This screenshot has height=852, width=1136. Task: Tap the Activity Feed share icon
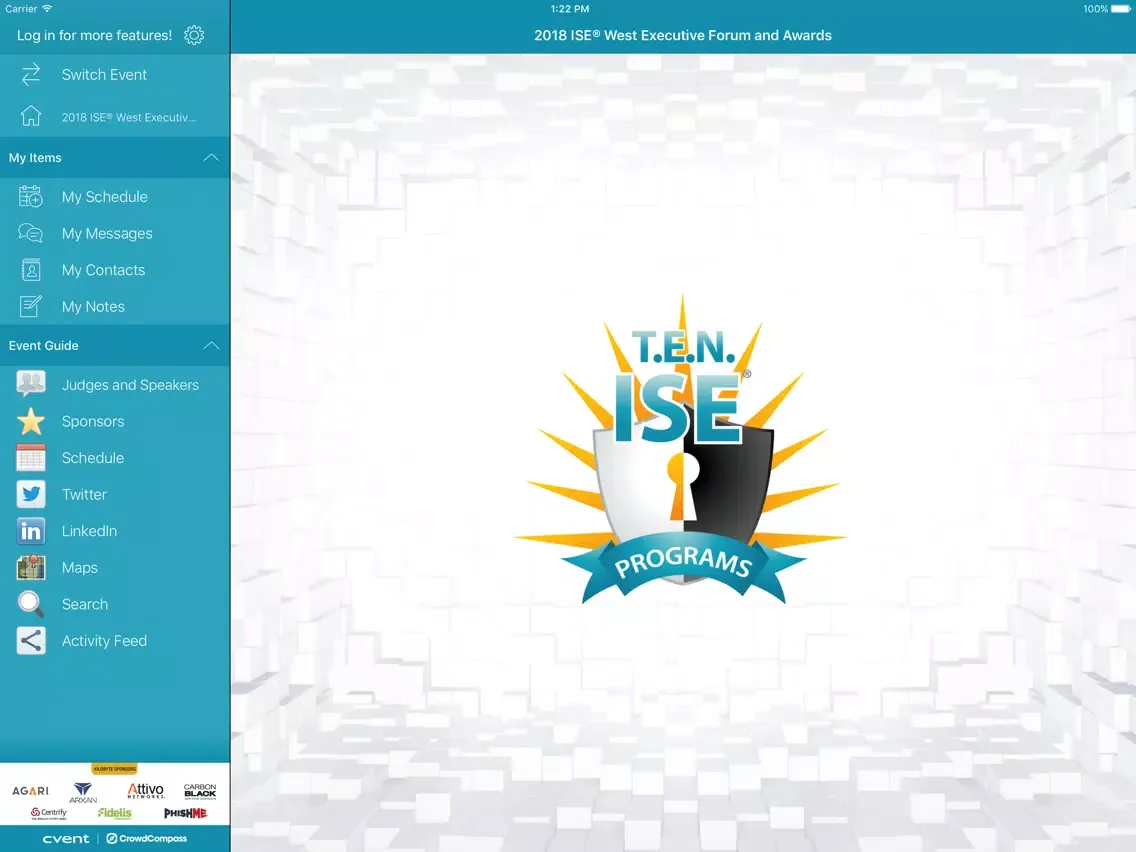click(30, 640)
